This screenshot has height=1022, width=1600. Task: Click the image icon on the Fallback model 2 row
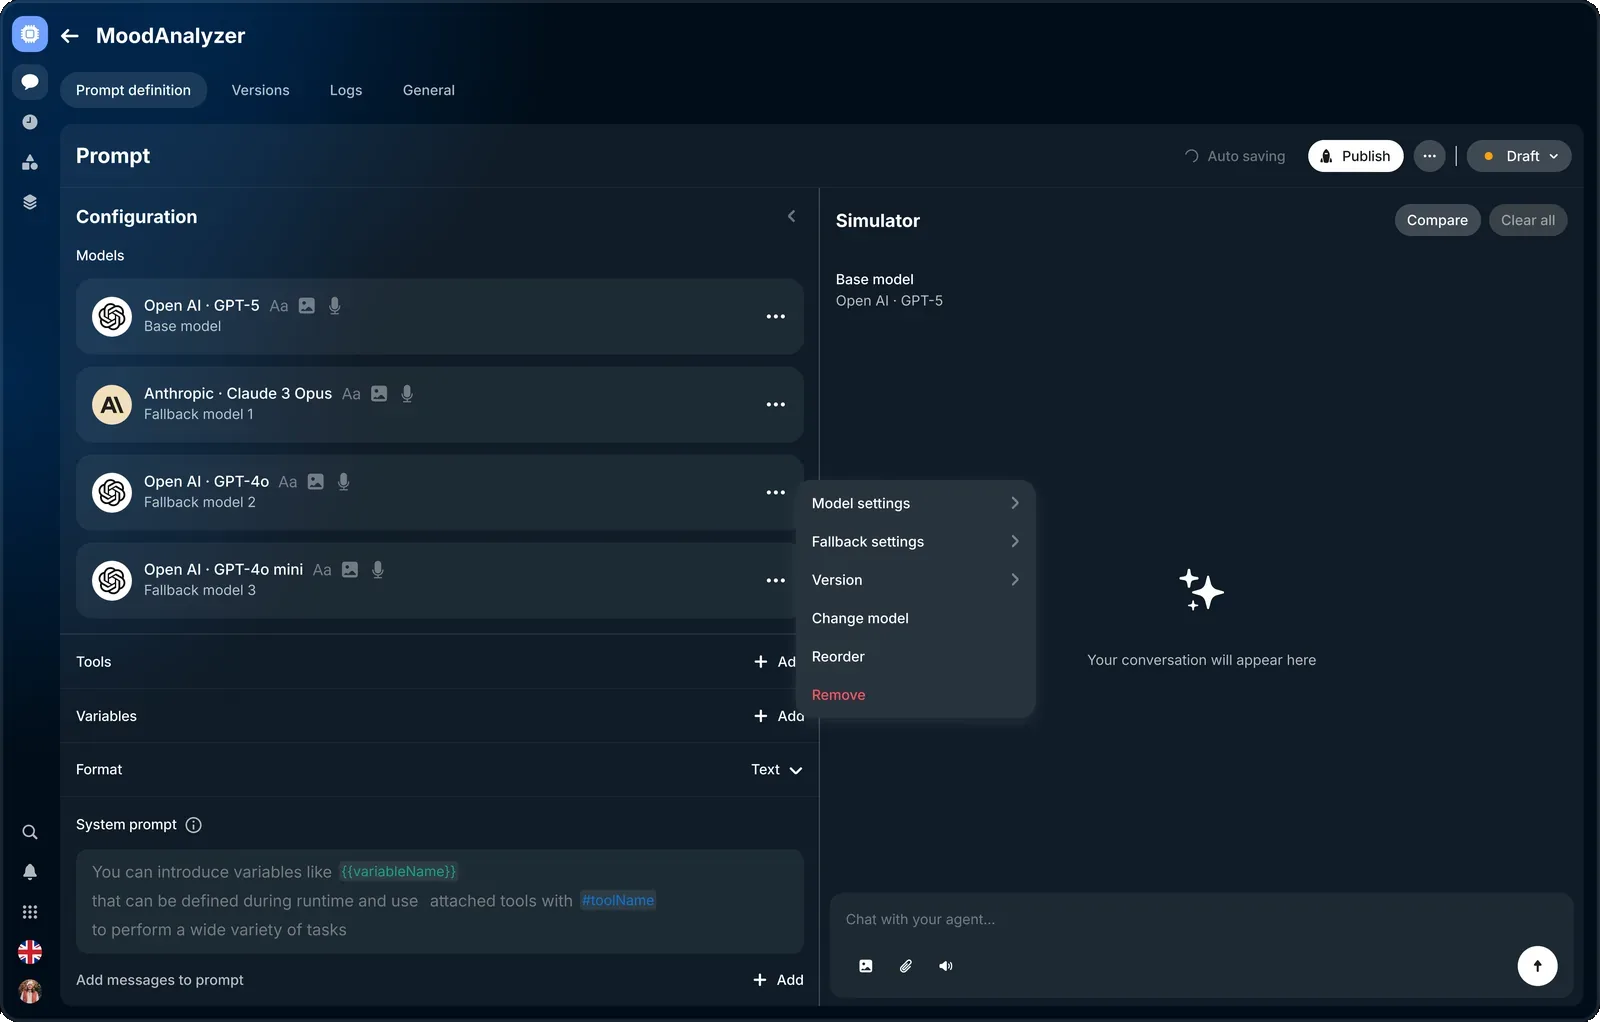pos(316,482)
